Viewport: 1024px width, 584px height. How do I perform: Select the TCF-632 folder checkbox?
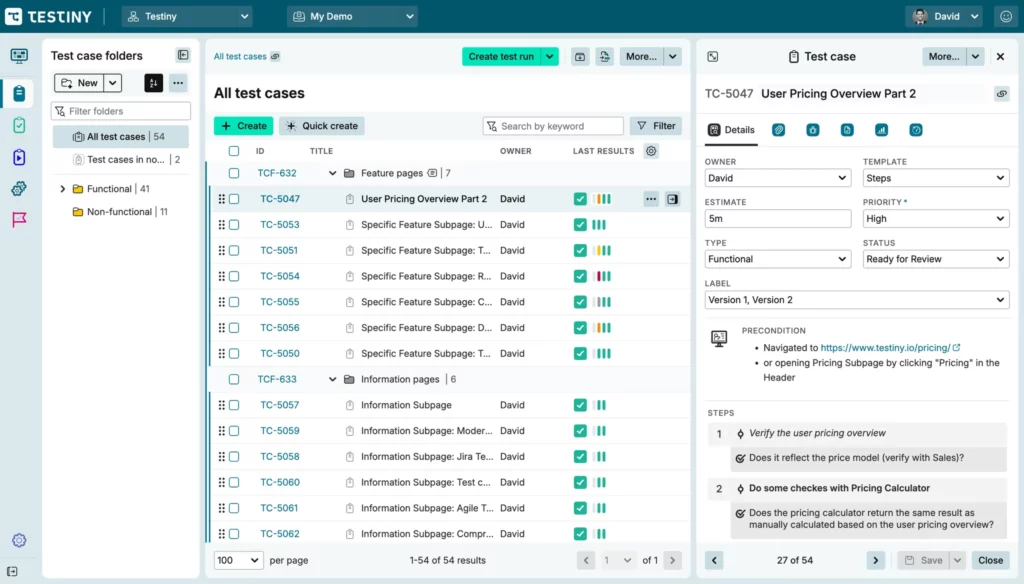234,173
